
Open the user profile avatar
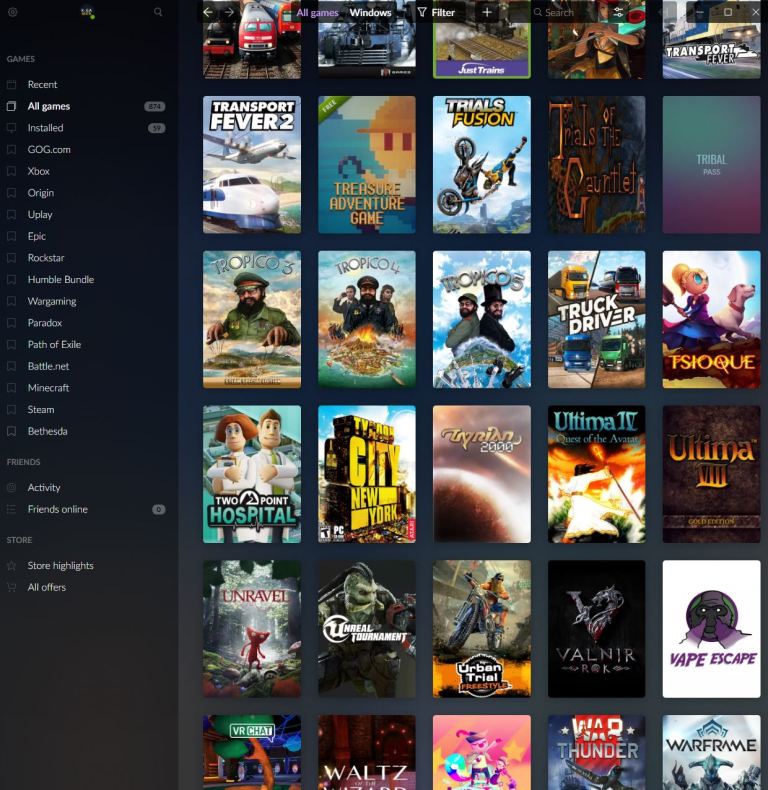coord(87,12)
